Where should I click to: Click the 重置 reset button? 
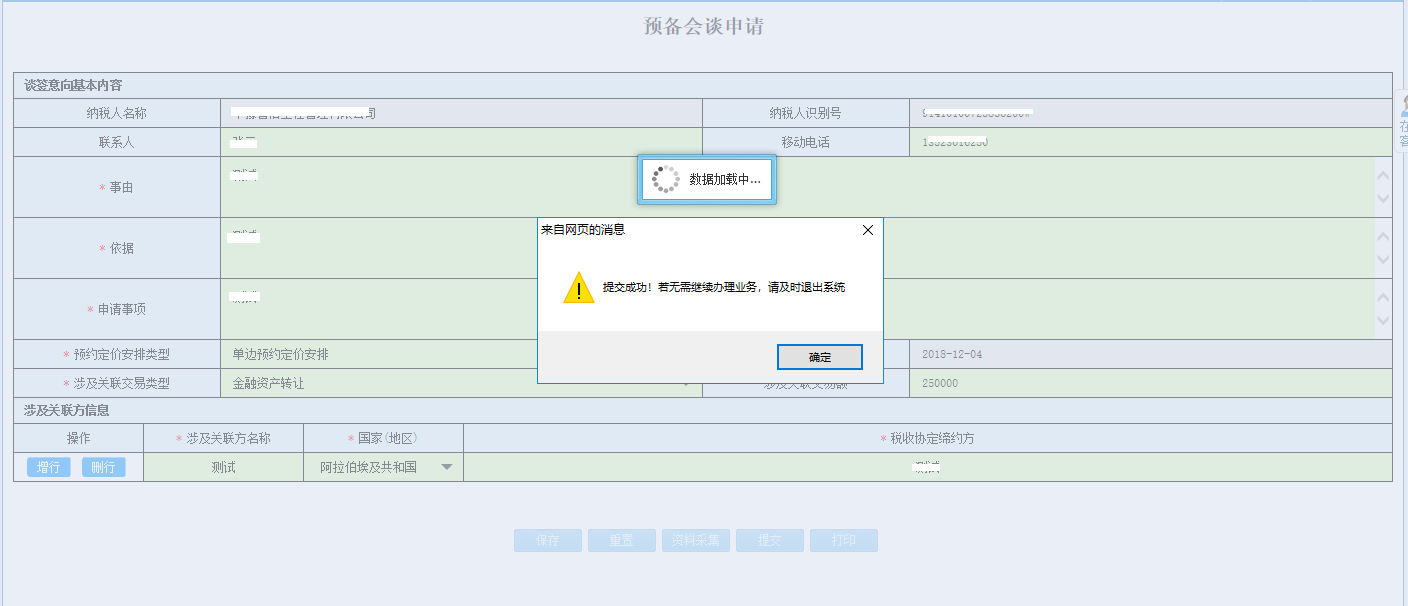pos(621,540)
